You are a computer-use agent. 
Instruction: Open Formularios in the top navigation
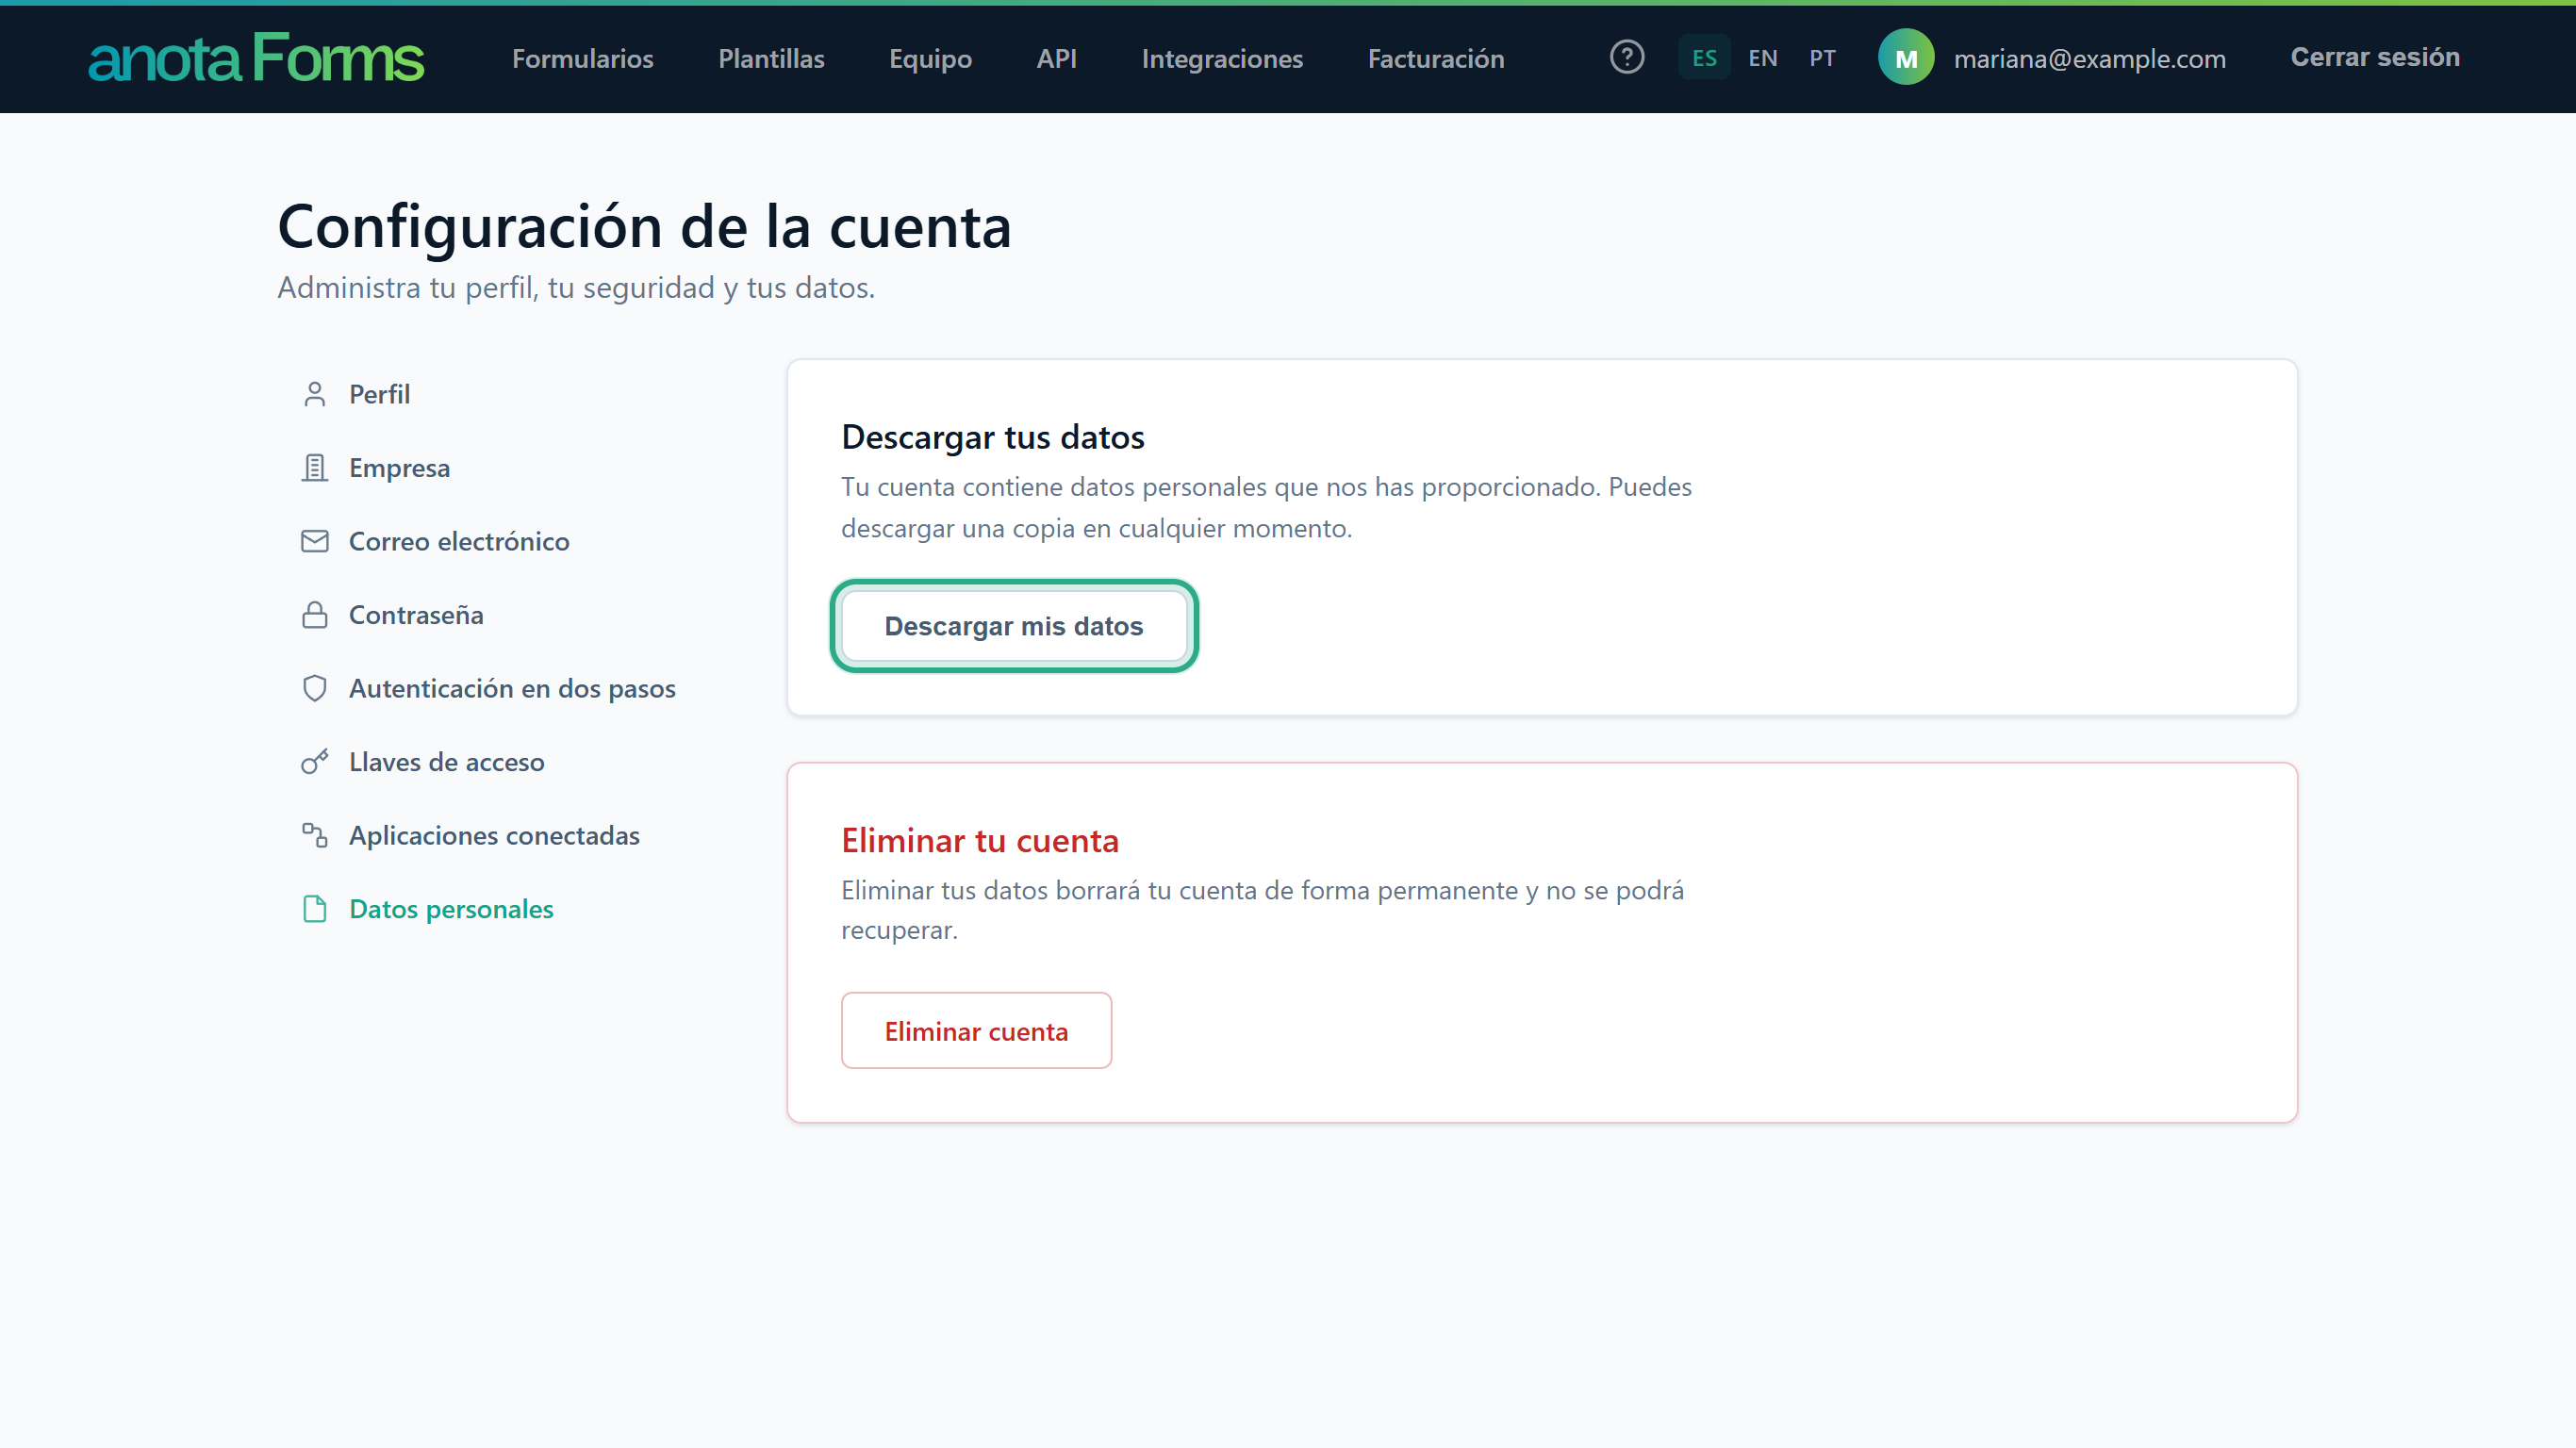[582, 58]
